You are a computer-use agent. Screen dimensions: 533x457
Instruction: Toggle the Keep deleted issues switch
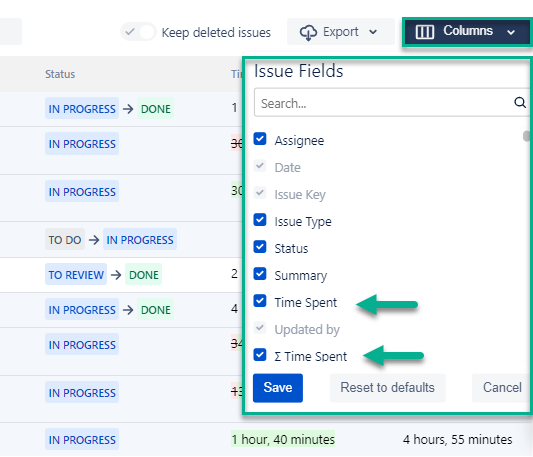point(138,32)
